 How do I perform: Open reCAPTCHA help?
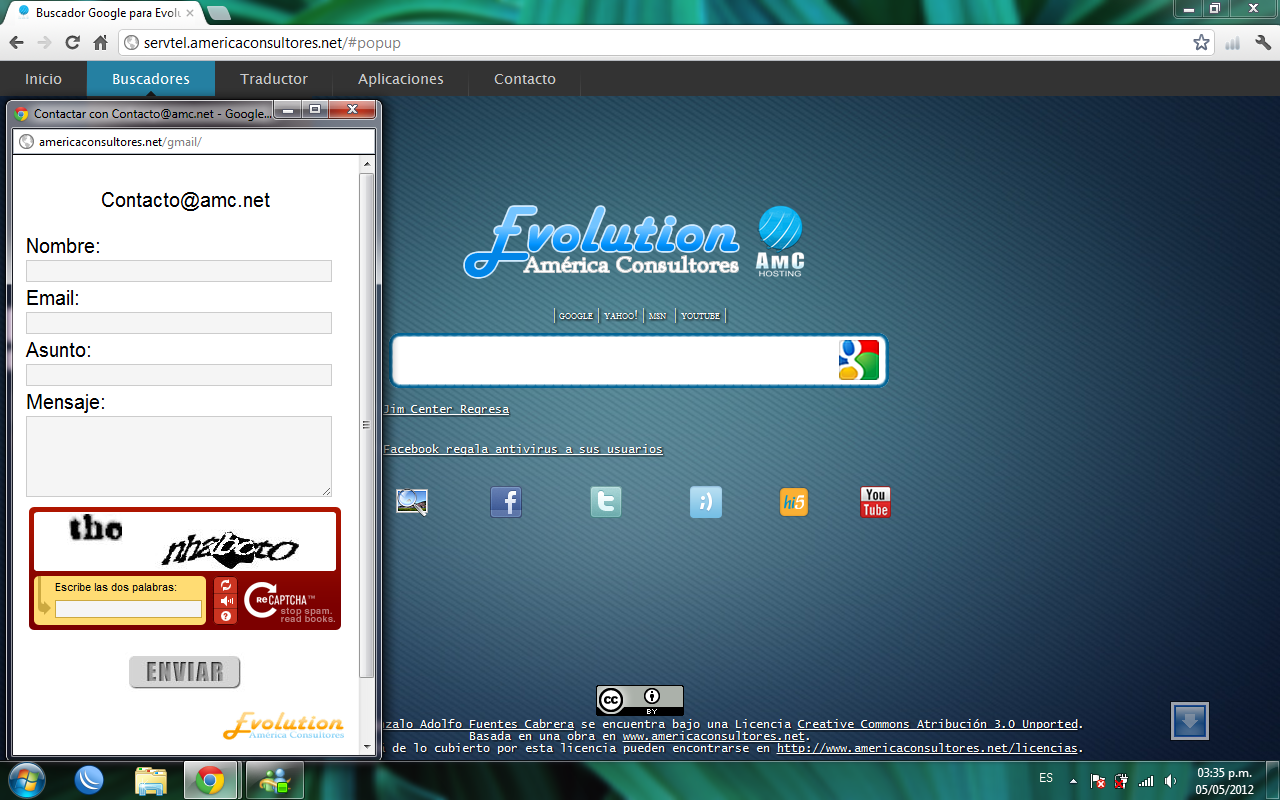point(226,616)
